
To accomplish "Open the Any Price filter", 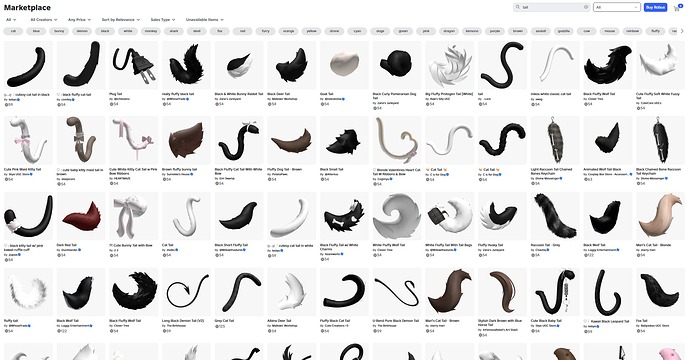I will 79,19.
